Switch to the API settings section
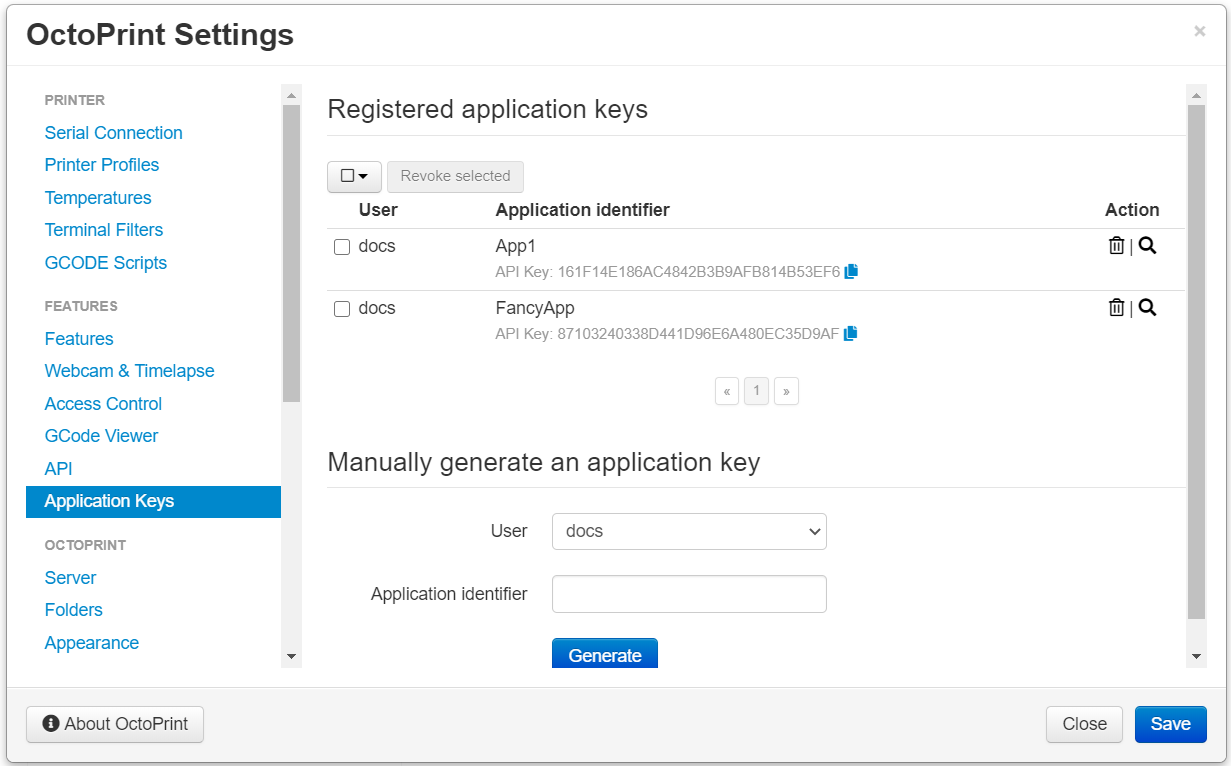This screenshot has height=766, width=1231. tap(58, 468)
